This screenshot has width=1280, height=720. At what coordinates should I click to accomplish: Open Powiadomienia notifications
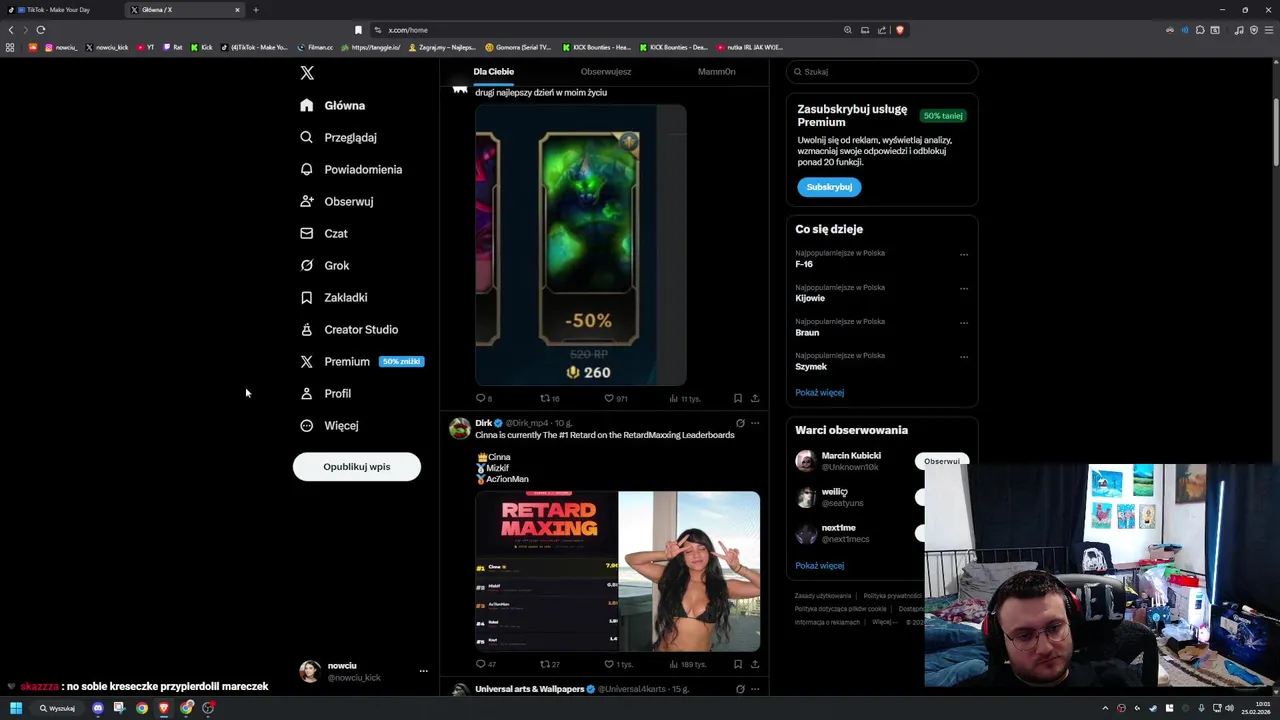[x=351, y=169]
